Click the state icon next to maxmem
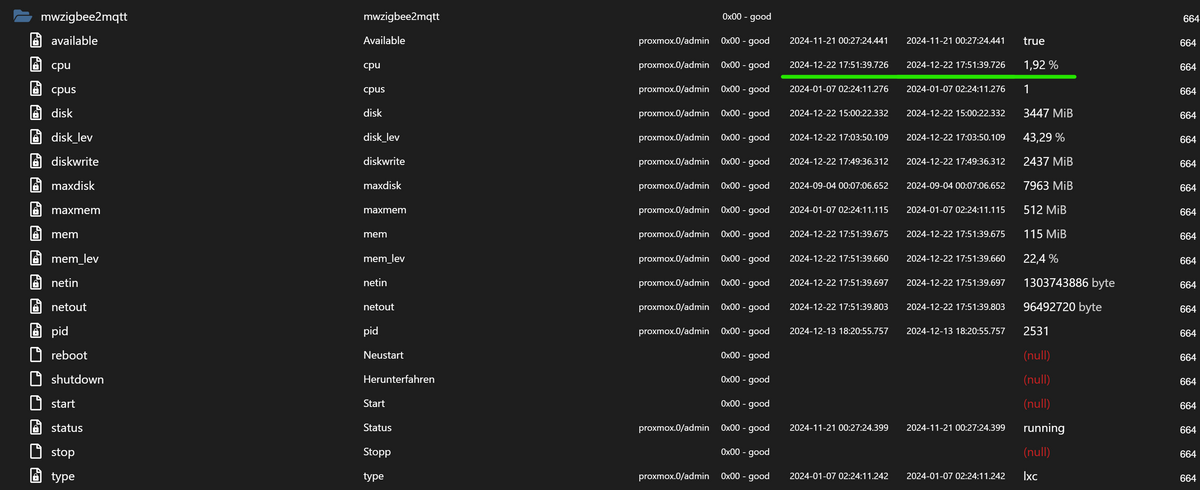1200x490 pixels. (x=36, y=210)
